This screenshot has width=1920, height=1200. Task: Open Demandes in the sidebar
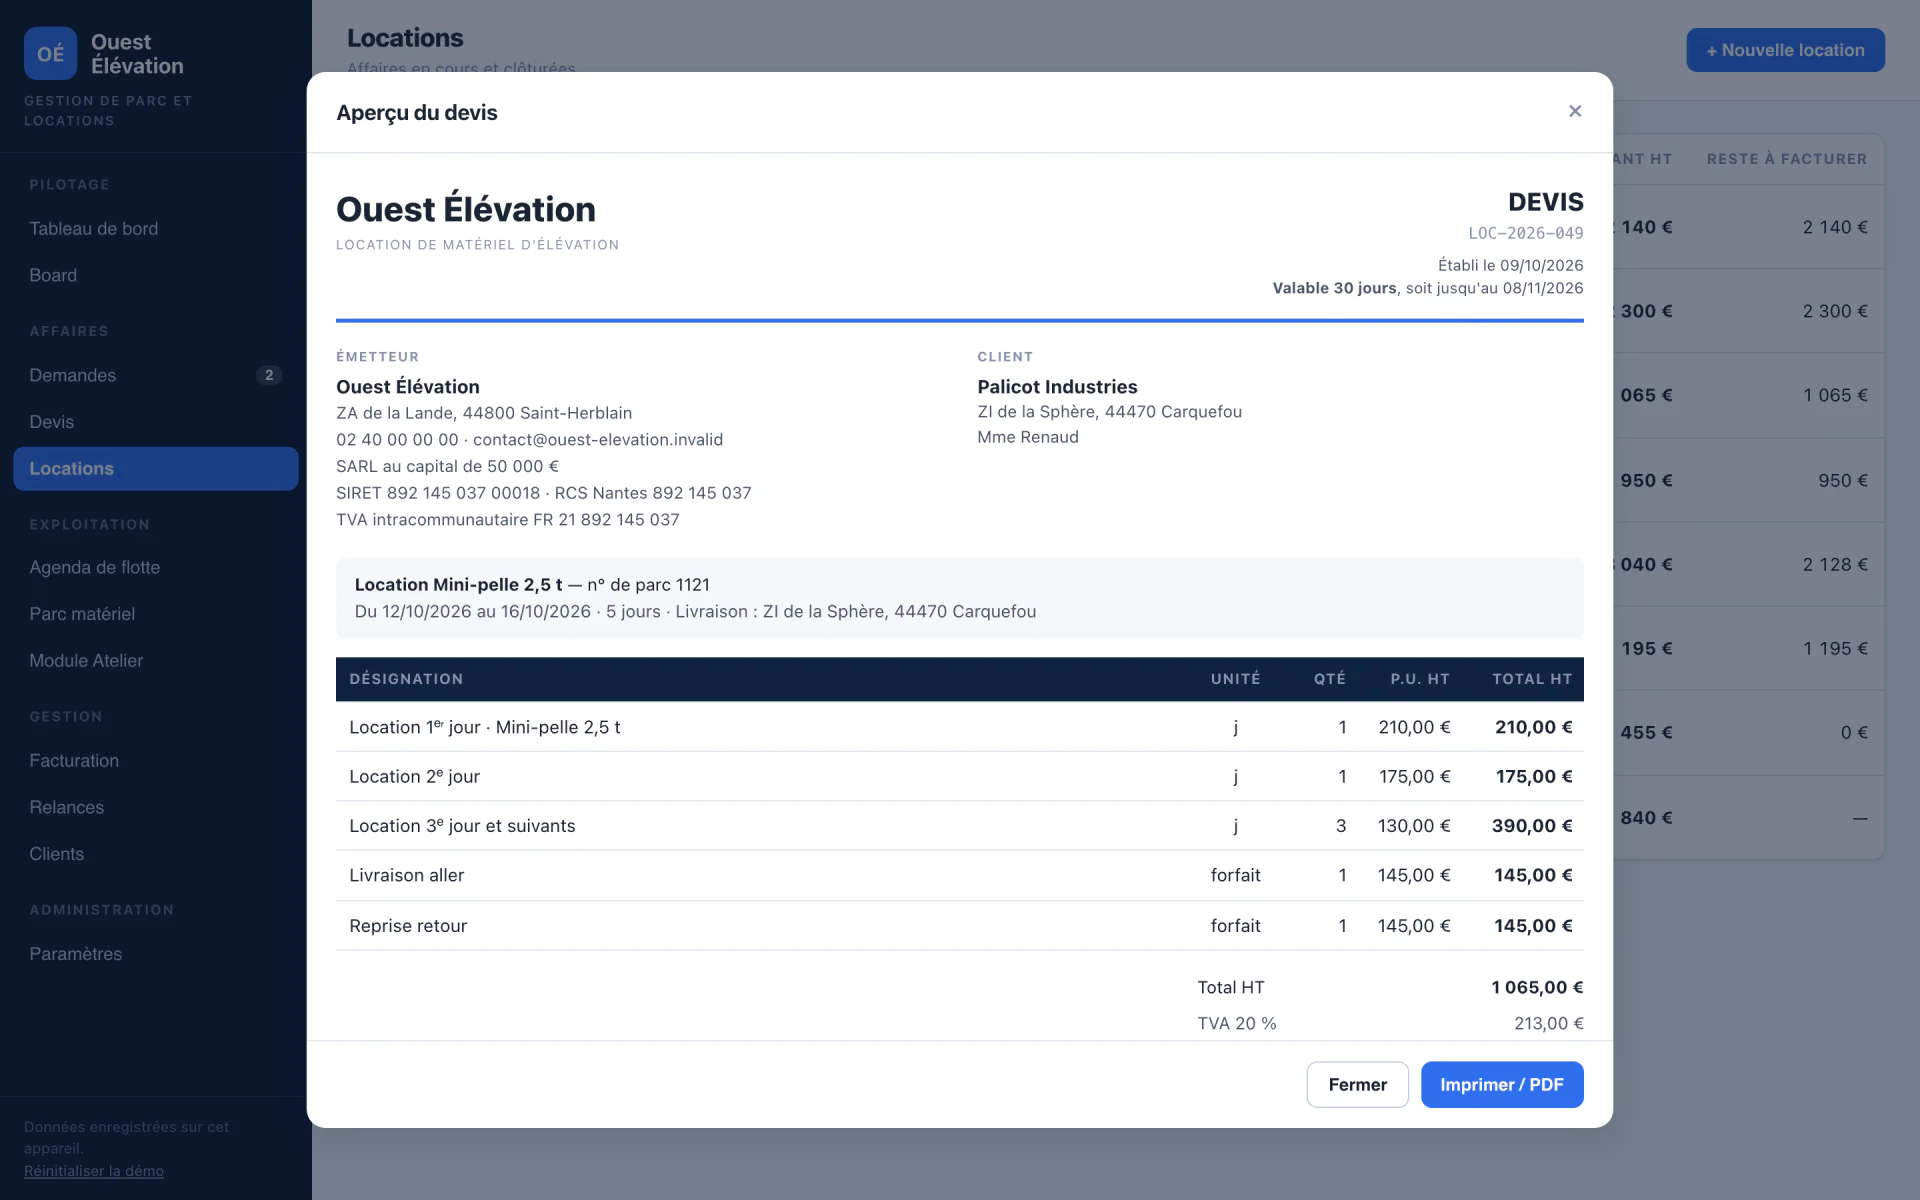(x=155, y=375)
